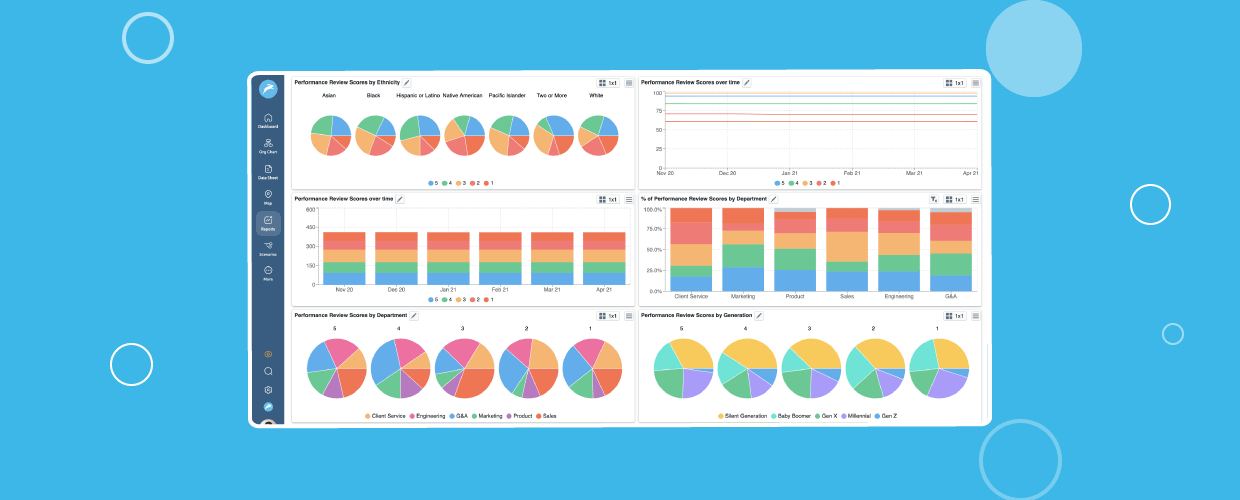Click the search magnifier icon in sidebar
Image resolution: width=1240 pixels, height=500 pixels.
click(268, 371)
